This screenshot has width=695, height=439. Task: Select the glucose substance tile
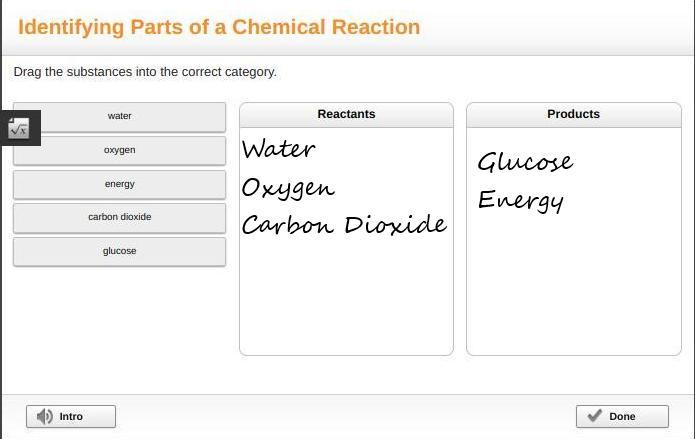tap(119, 251)
